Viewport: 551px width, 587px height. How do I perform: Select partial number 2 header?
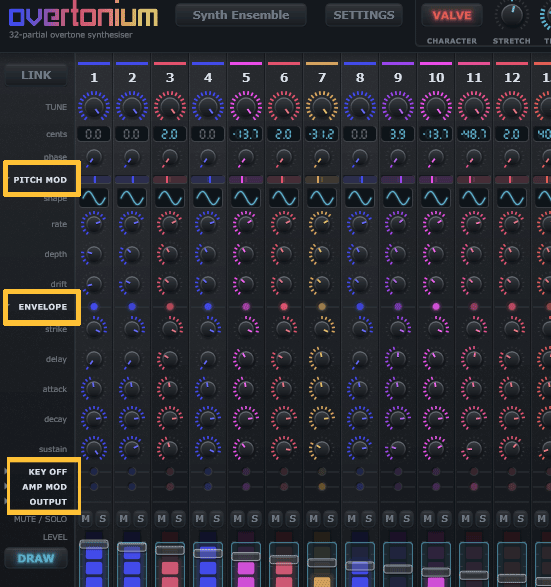(x=132, y=77)
